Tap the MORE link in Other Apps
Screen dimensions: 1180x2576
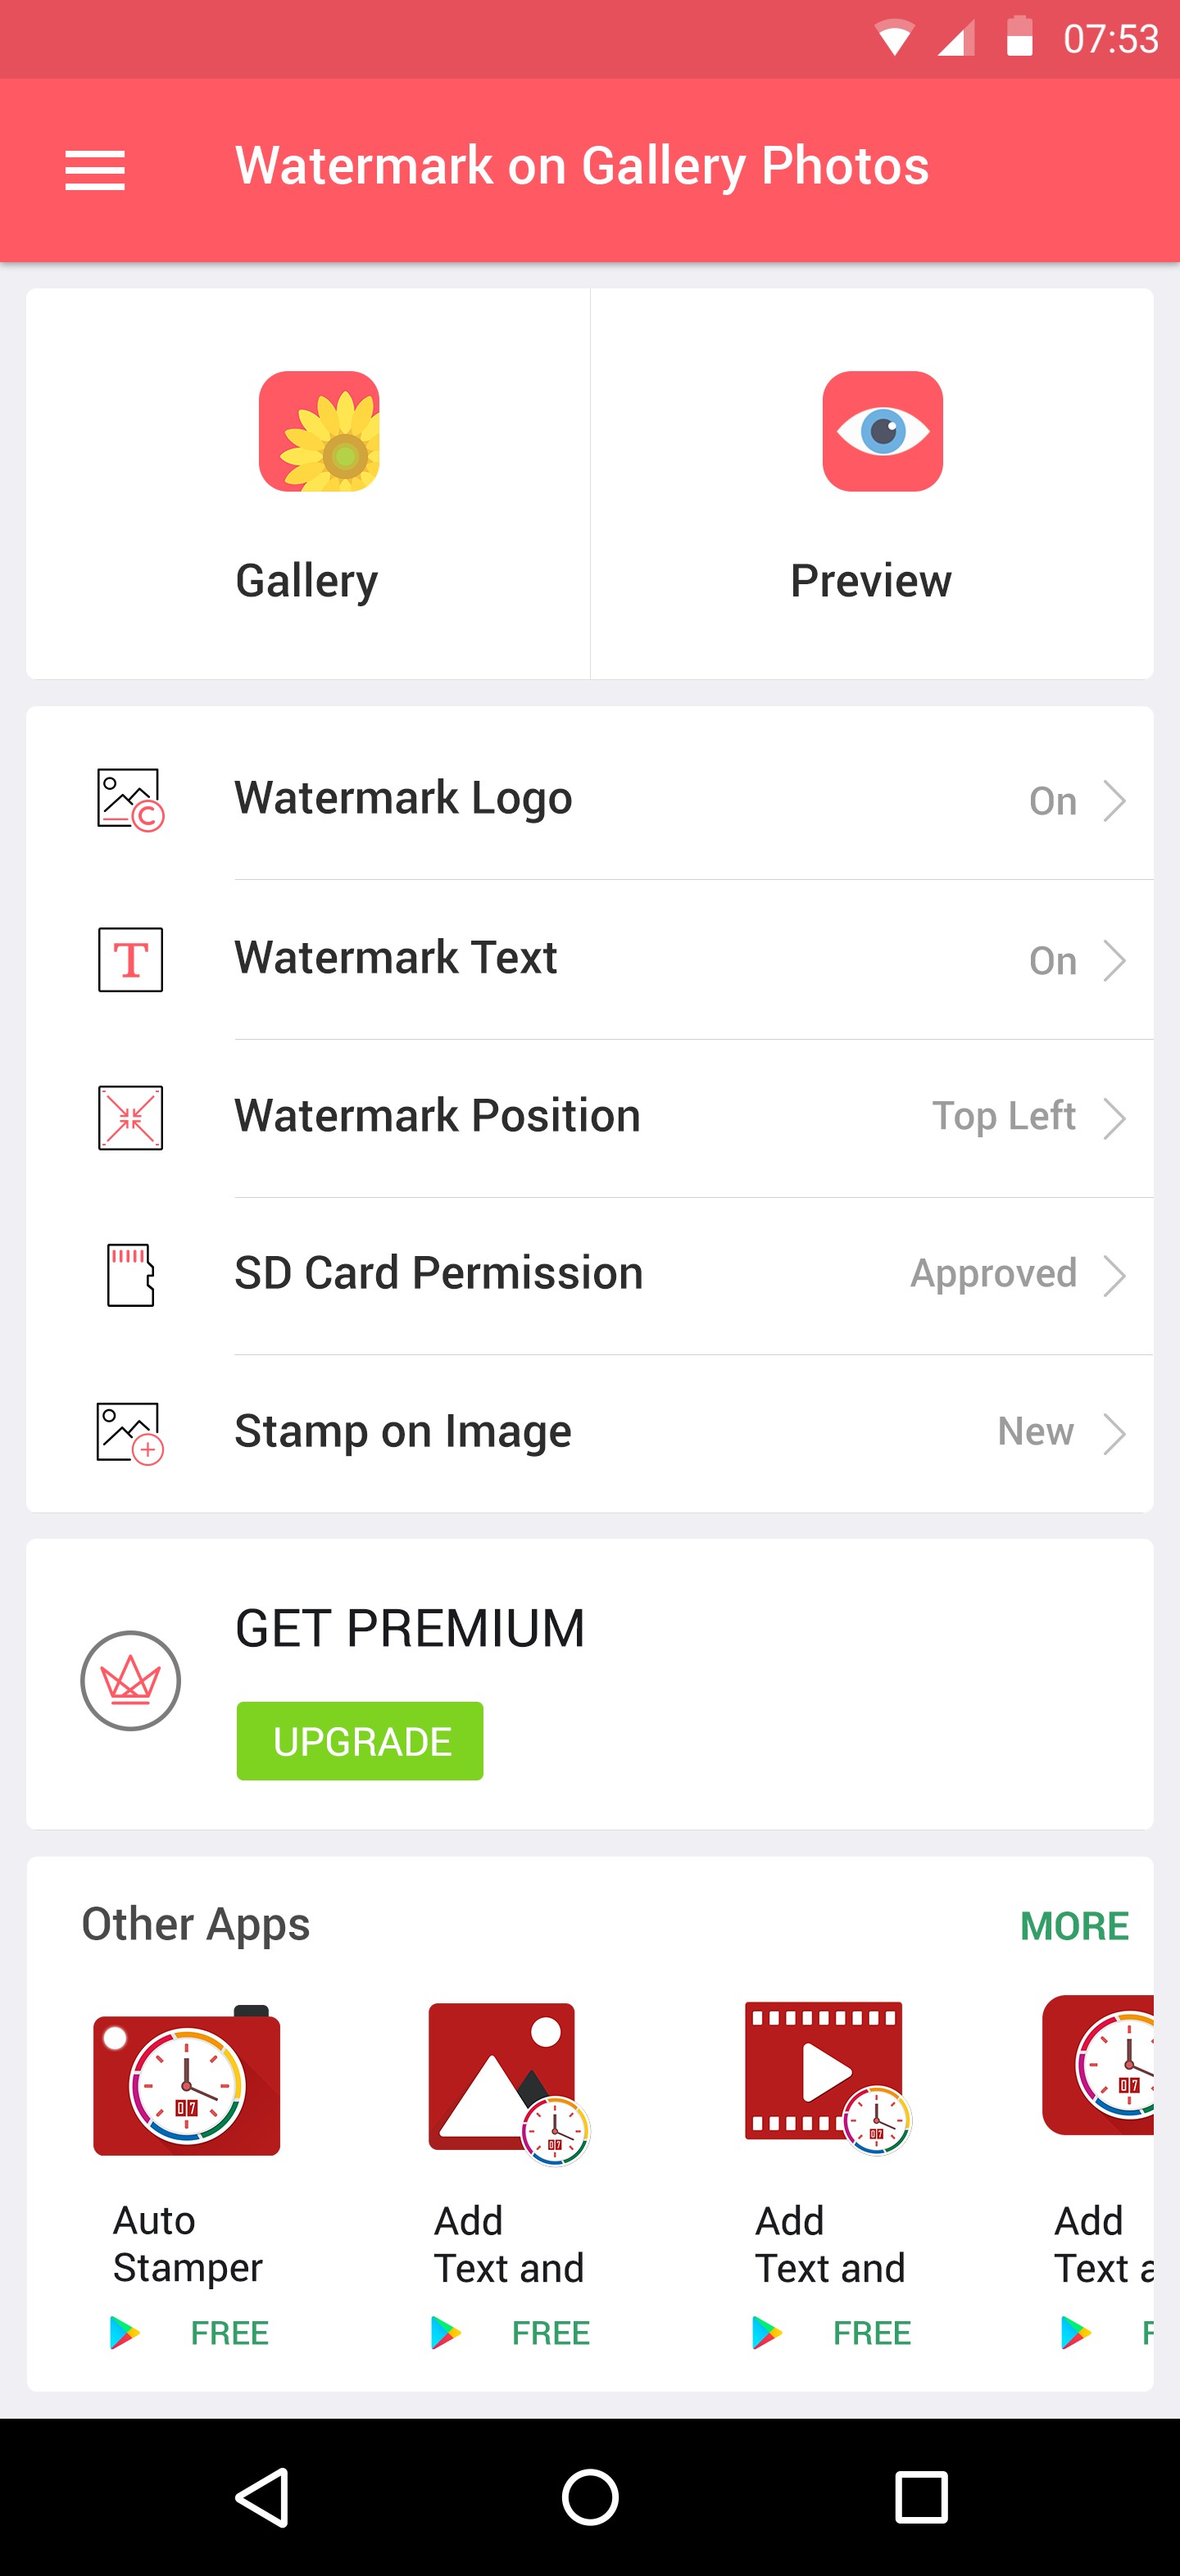1074,1926
